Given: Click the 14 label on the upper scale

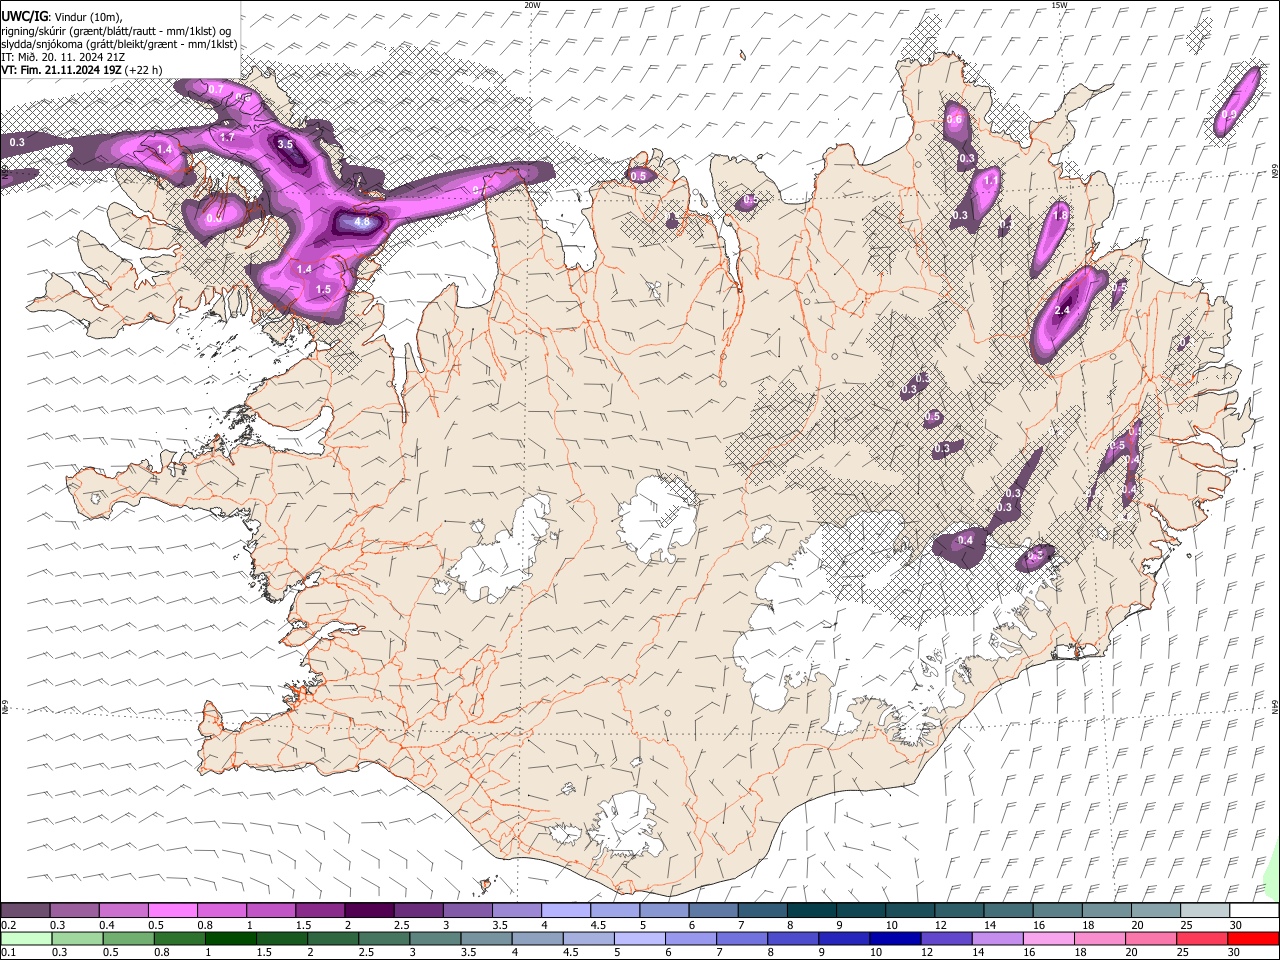Looking at the screenshot, I should click(989, 925).
